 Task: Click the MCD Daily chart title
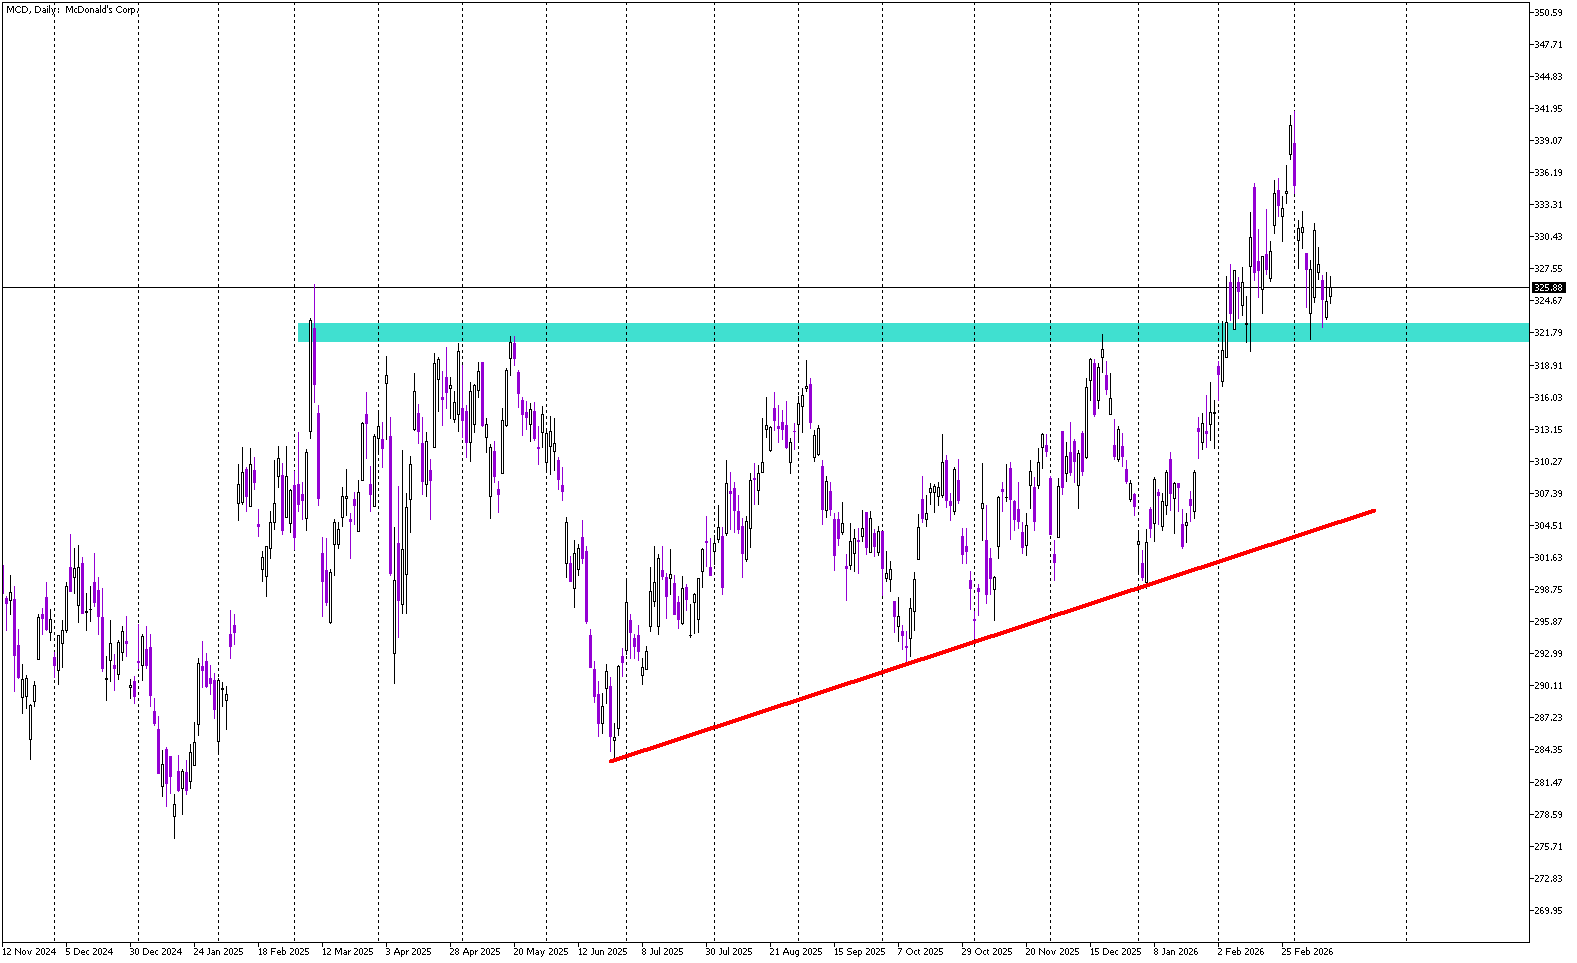[x=72, y=10]
